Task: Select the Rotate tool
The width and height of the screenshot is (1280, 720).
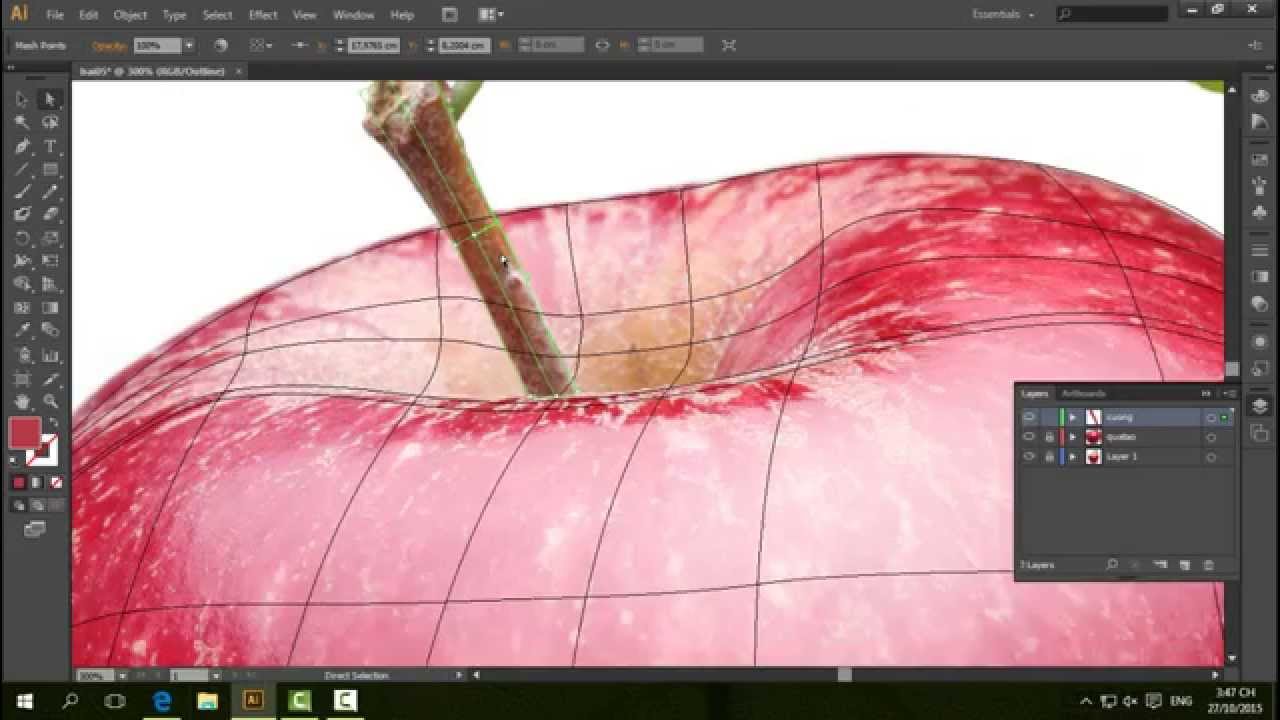Action: pos(22,238)
